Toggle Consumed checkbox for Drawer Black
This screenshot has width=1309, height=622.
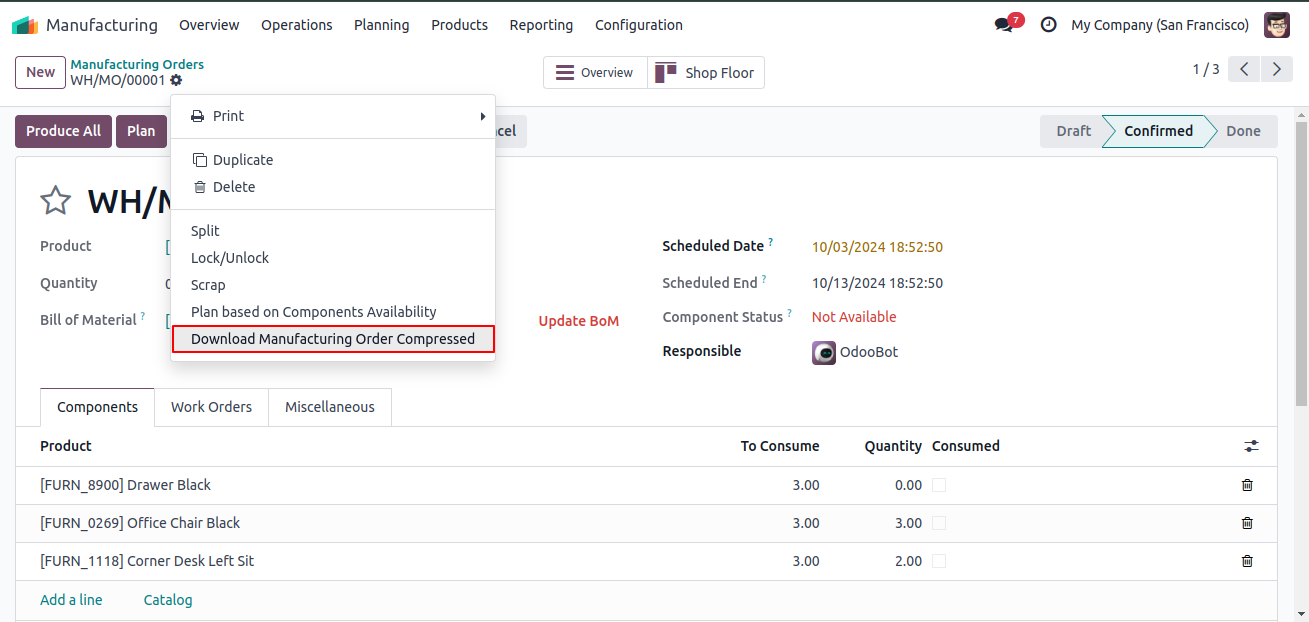939,485
